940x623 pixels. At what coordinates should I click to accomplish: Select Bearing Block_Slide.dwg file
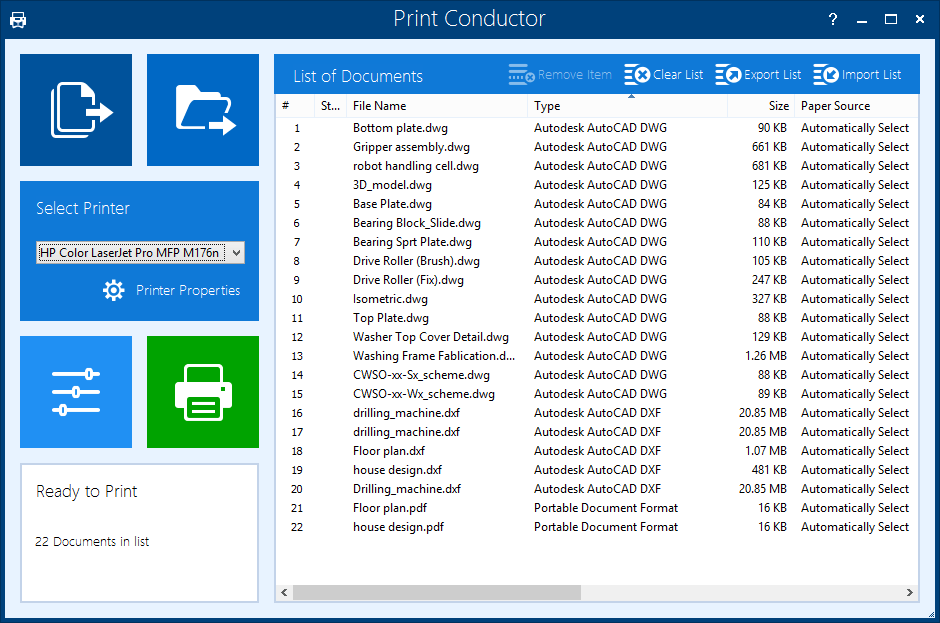coord(417,223)
